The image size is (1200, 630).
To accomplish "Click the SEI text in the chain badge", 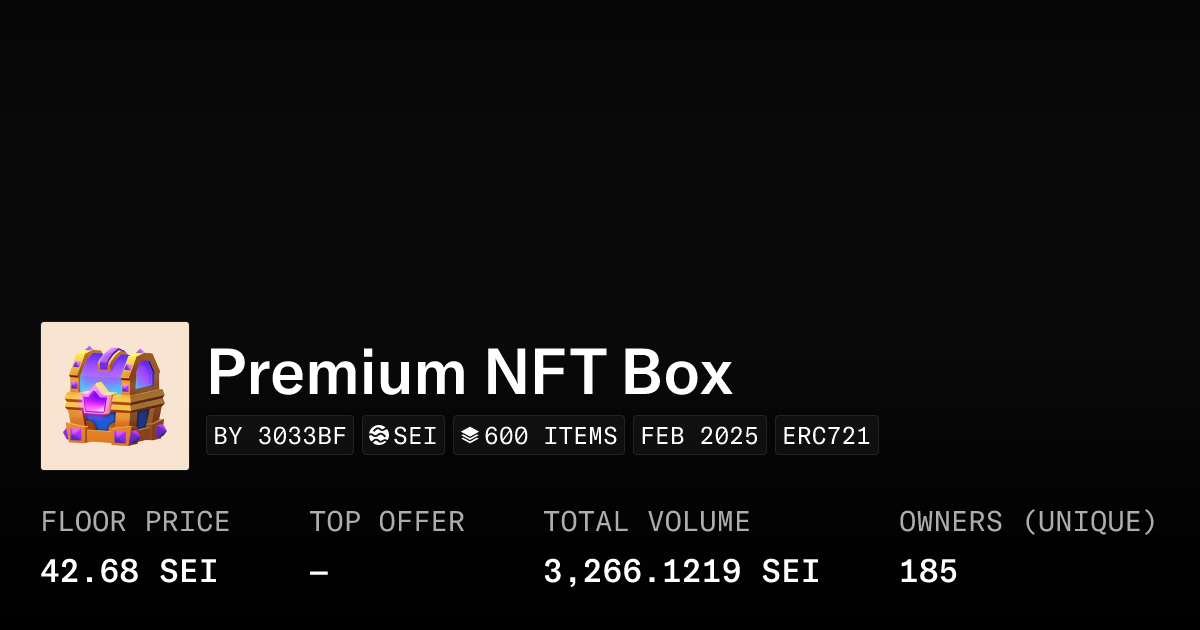I will pyautogui.click(x=415, y=436).
